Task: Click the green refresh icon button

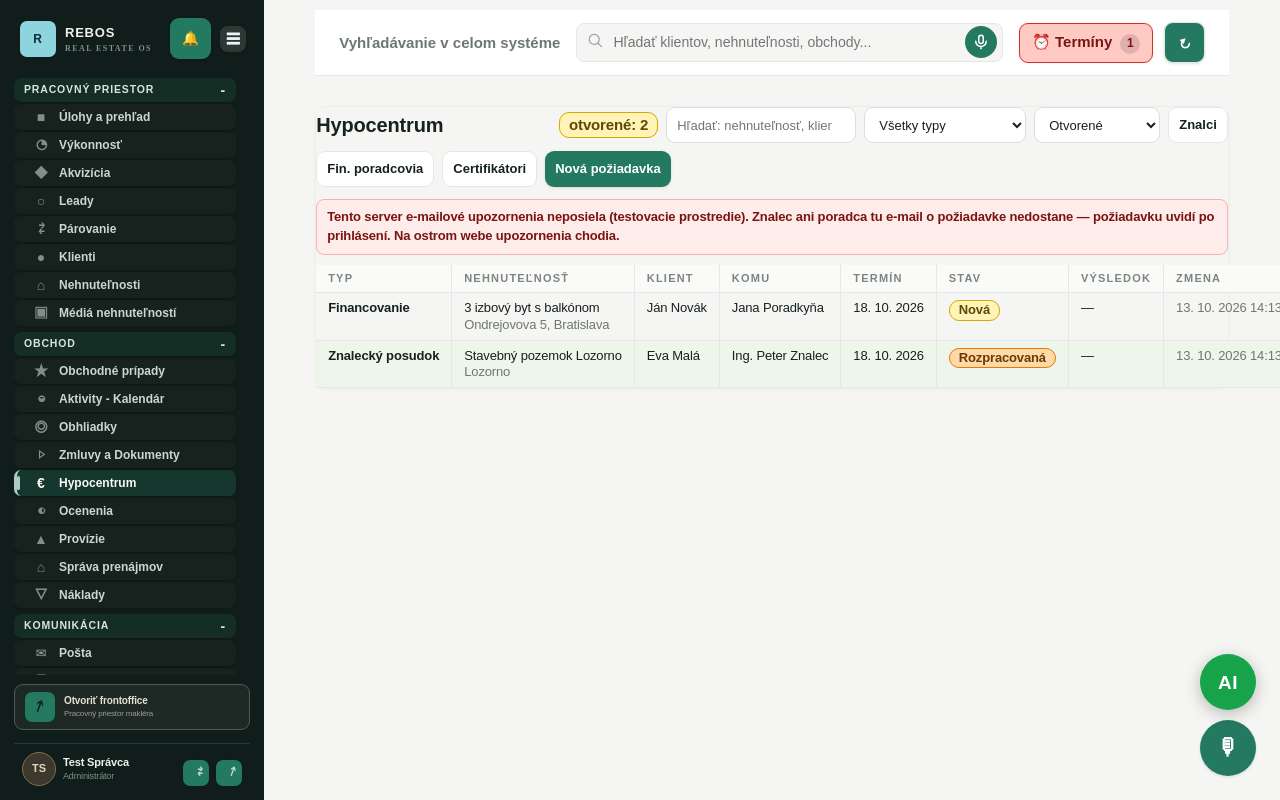Action: coord(1185,43)
